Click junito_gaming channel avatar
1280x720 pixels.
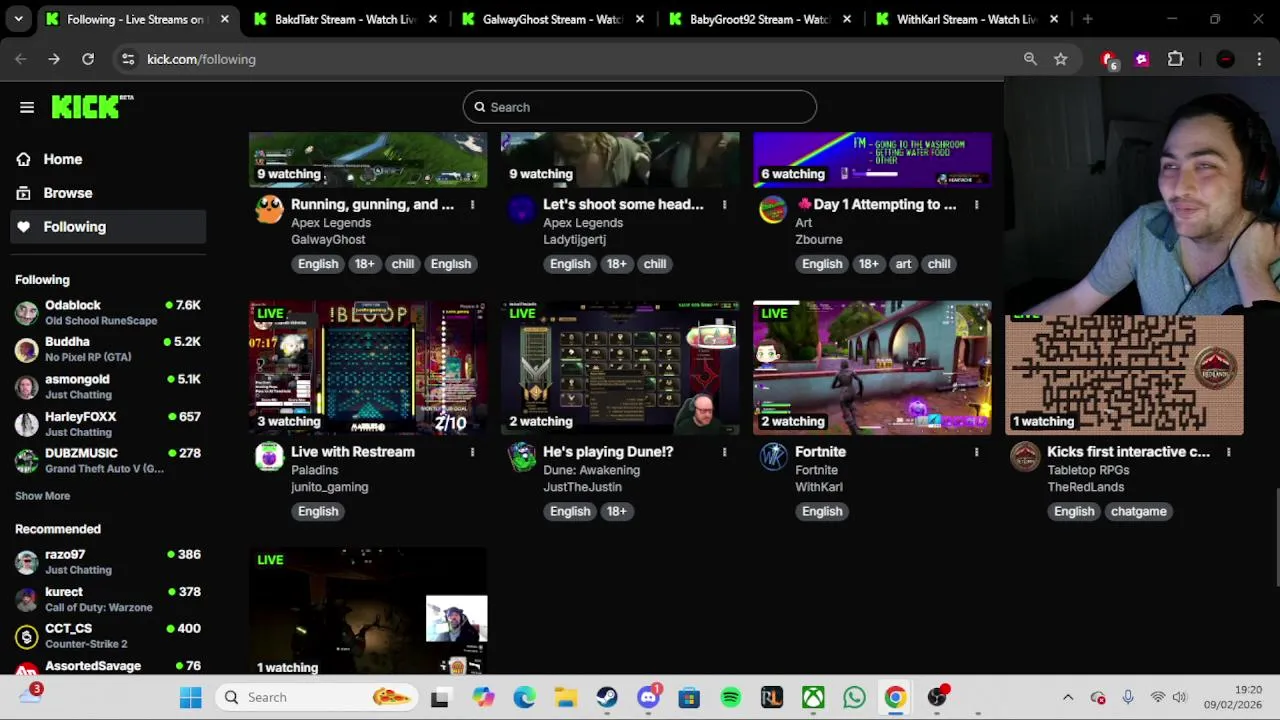click(269, 457)
